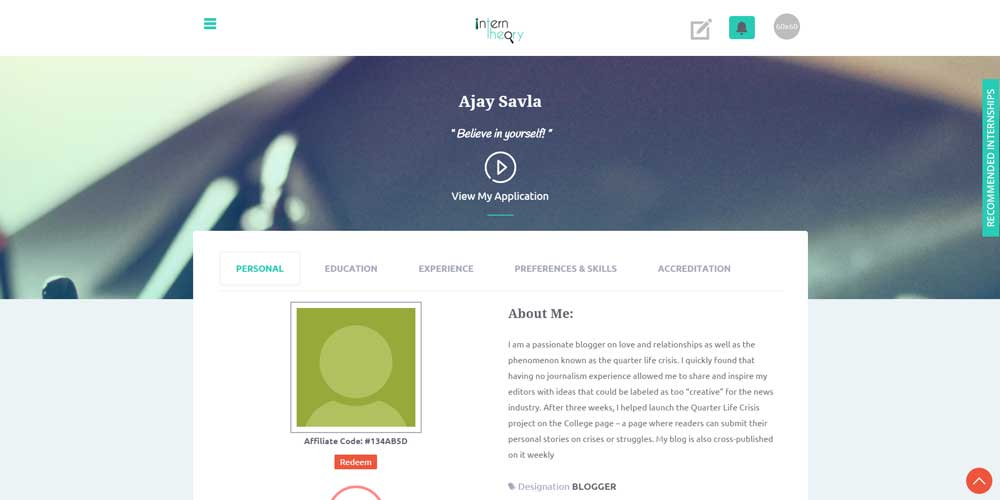Click the round user avatar in header

click(786, 27)
